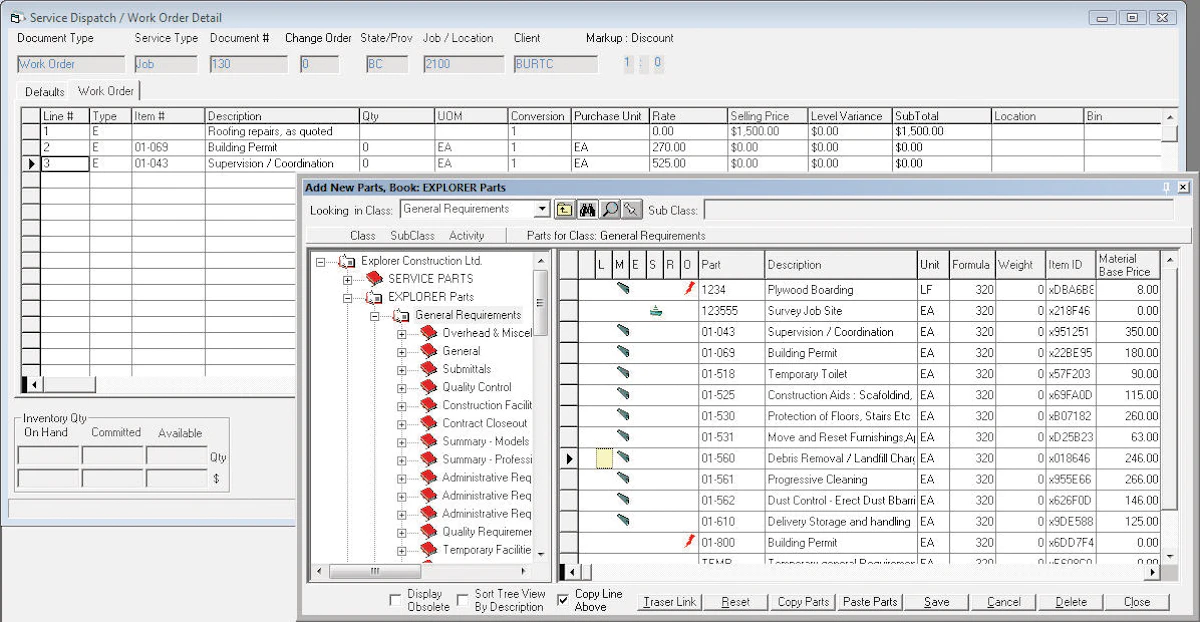Click the Building Permit description on line 2
Image resolution: width=1200 pixels, height=622 pixels.
pyautogui.click(x=281, y=147)
